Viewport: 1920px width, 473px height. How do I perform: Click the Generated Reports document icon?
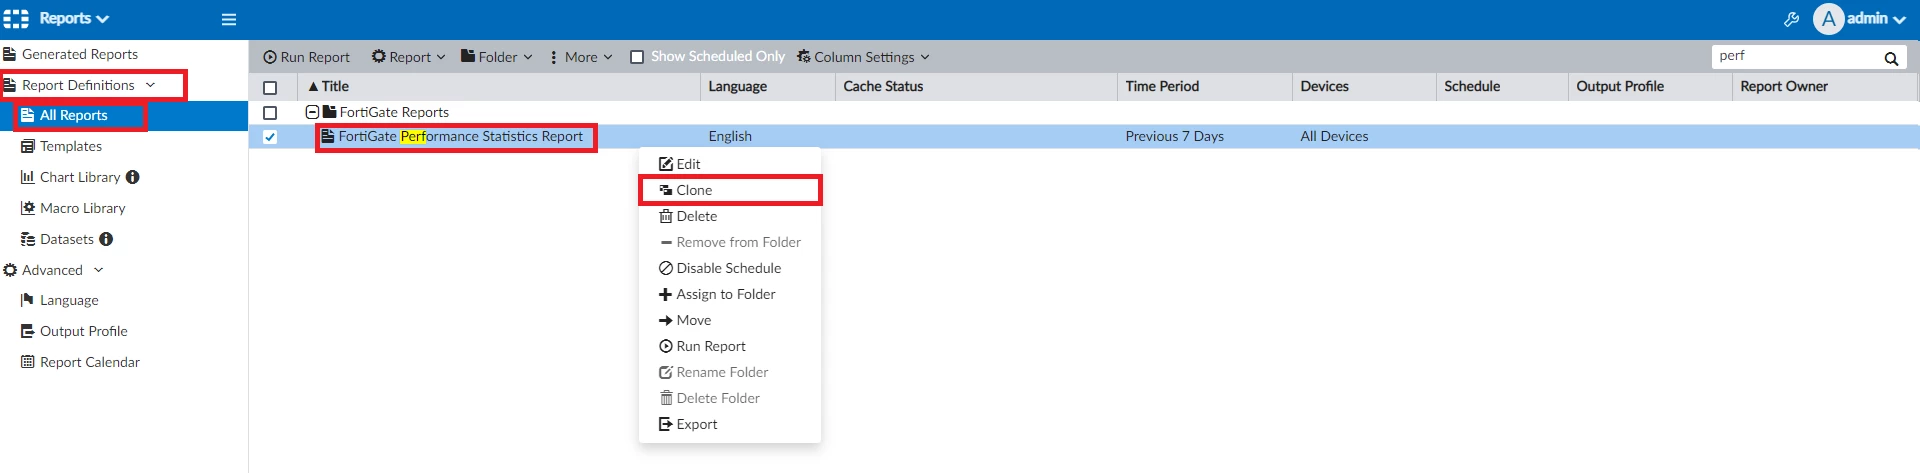pos(10,54)
